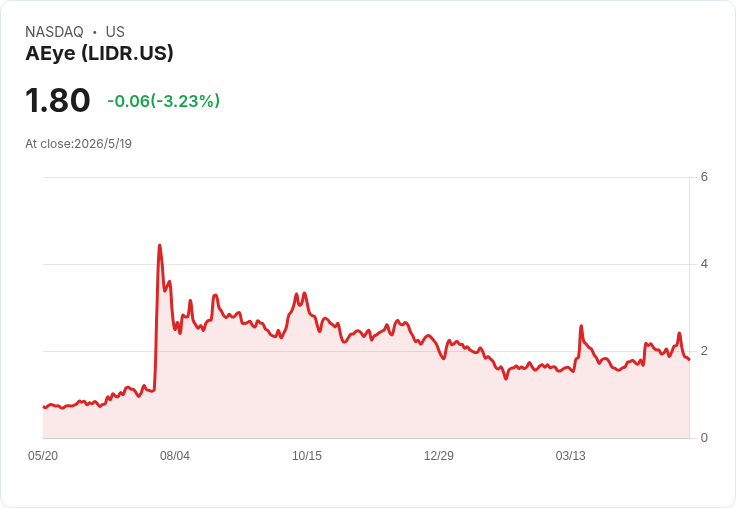Screen dimensions: 736x508
Task: Click the current price 1.80
Action: pos(57,100)
